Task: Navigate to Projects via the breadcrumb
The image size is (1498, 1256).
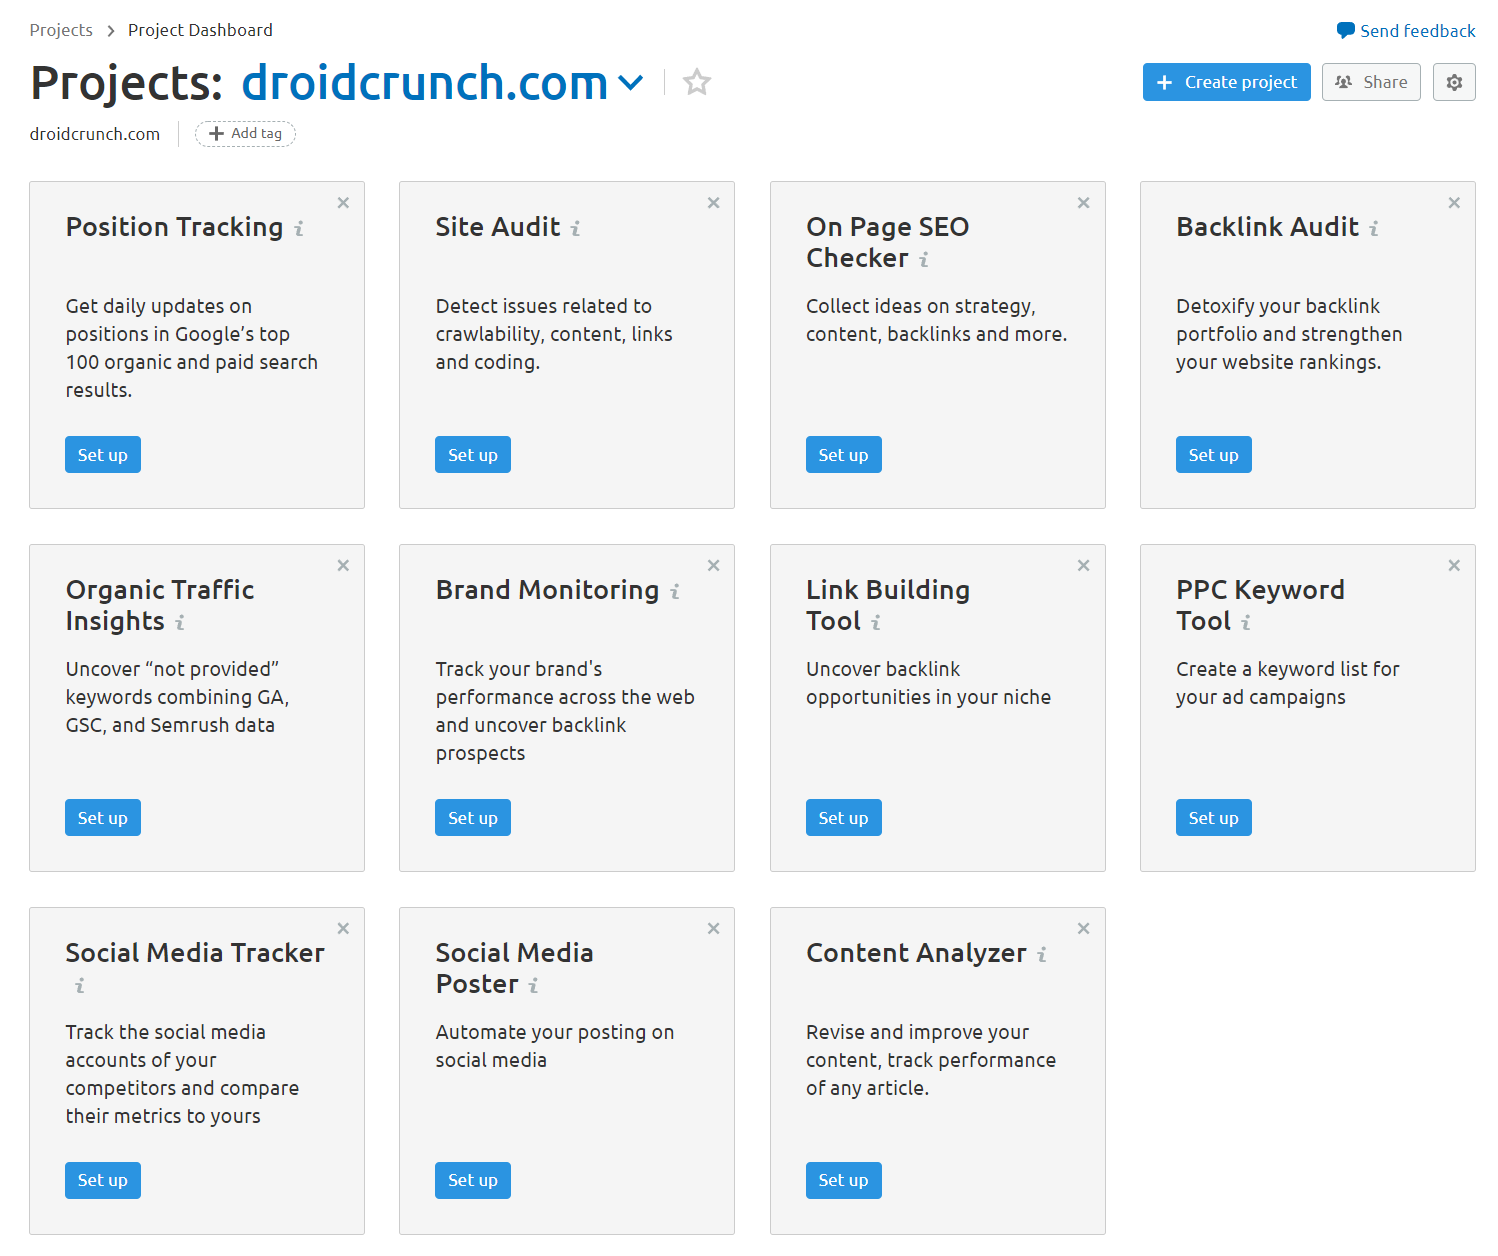Action: coord(61,30)
